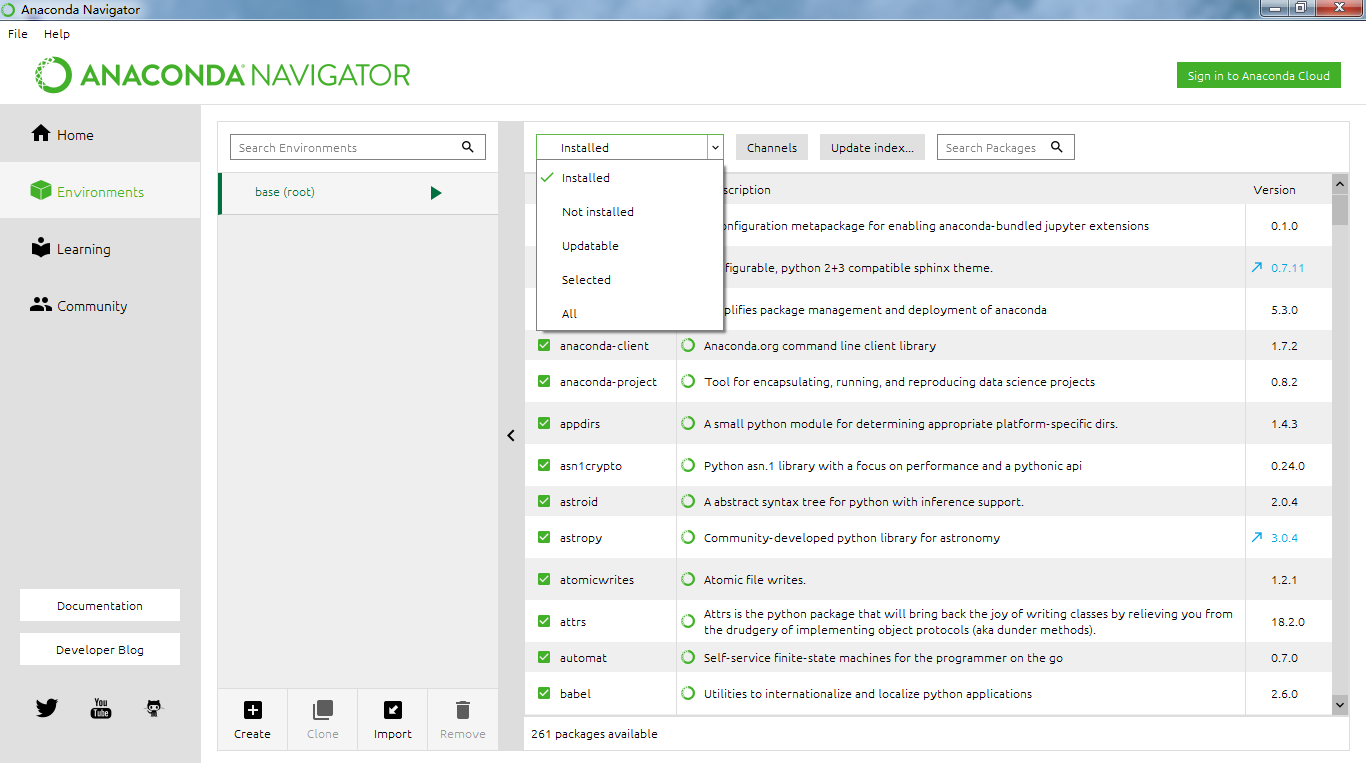Collapse the environments panel with the chevron
This screenshot has width=1366, height=763.
(x=511, y=435)
